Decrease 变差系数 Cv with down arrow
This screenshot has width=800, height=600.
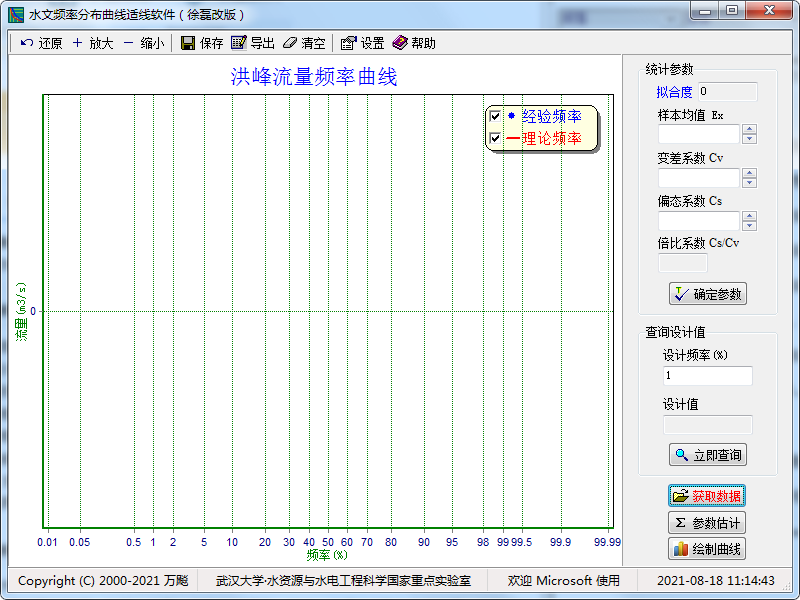749,183
